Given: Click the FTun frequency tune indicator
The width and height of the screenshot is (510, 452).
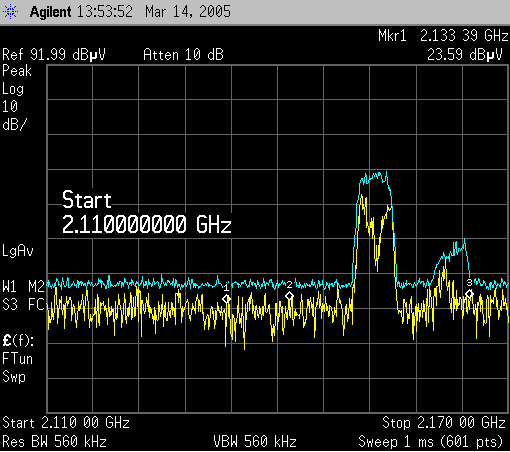Looking at the screenshot, I should click(x=17, y=359).
